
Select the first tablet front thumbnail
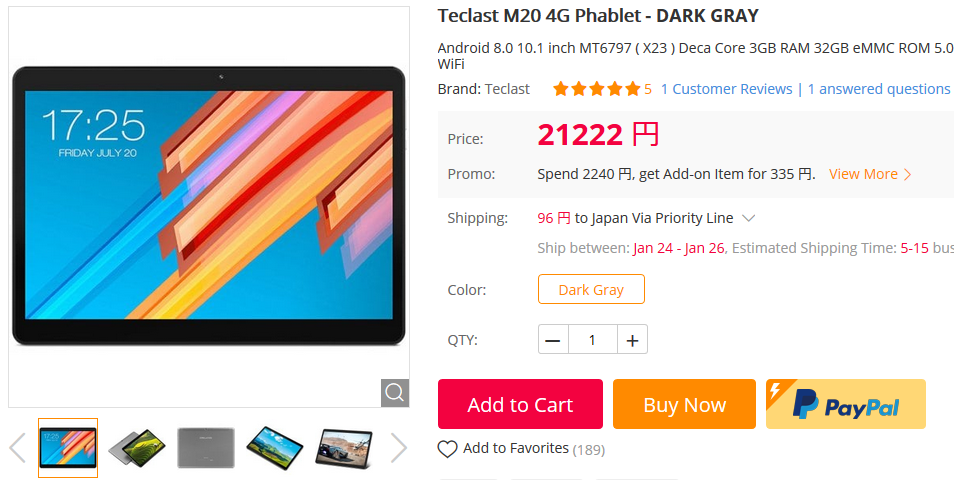(68, 448)
